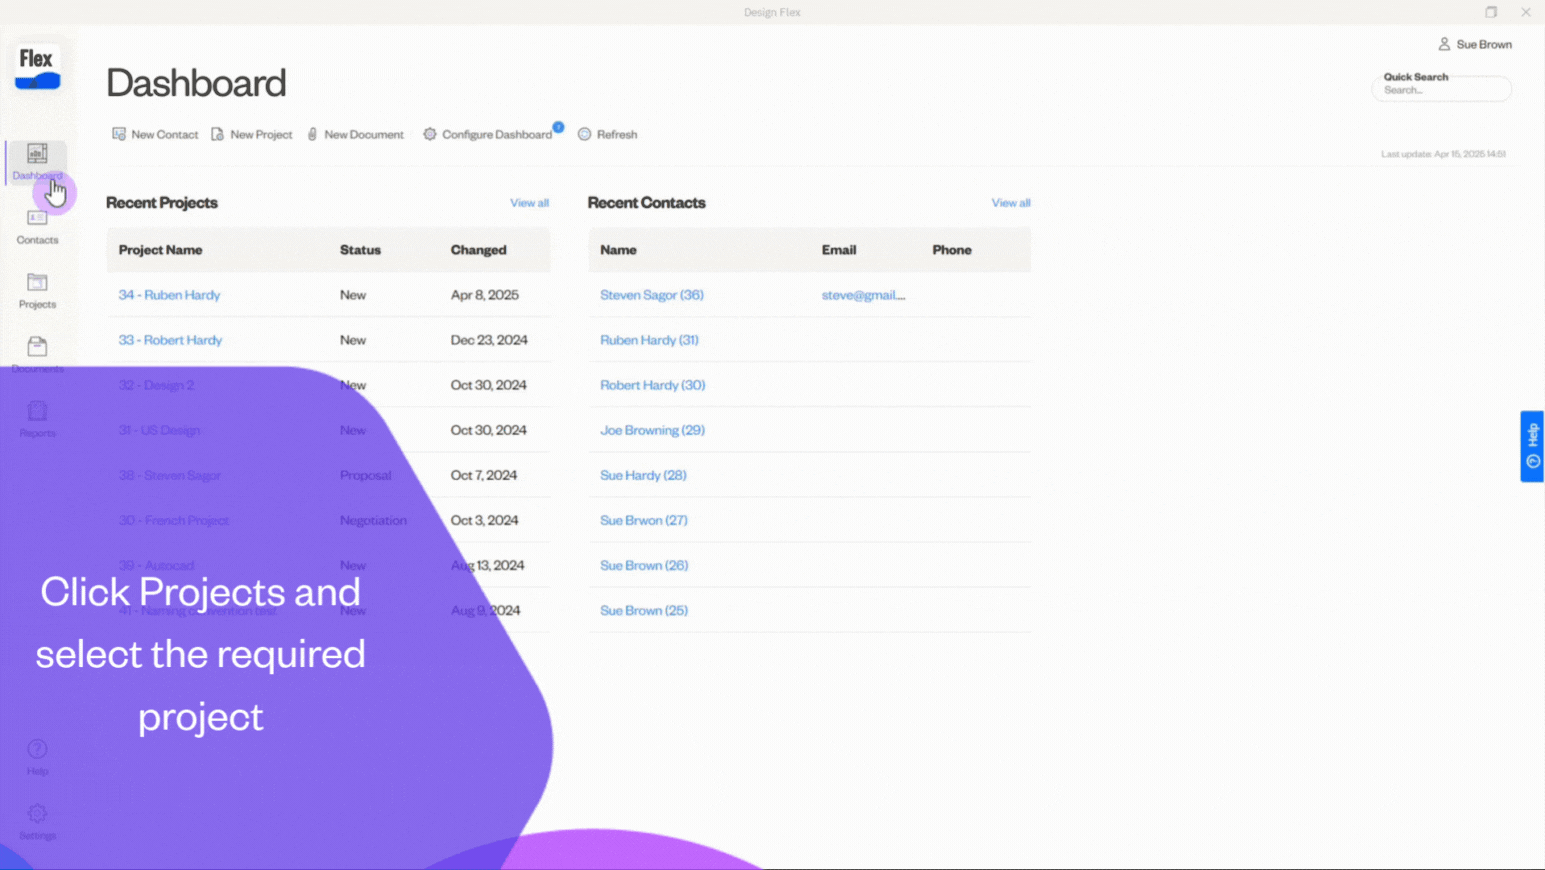Viewport: 1545px width, 870px height.
Task: Open contact Robert Hardy (30)
Action: [x=652, y=385]
